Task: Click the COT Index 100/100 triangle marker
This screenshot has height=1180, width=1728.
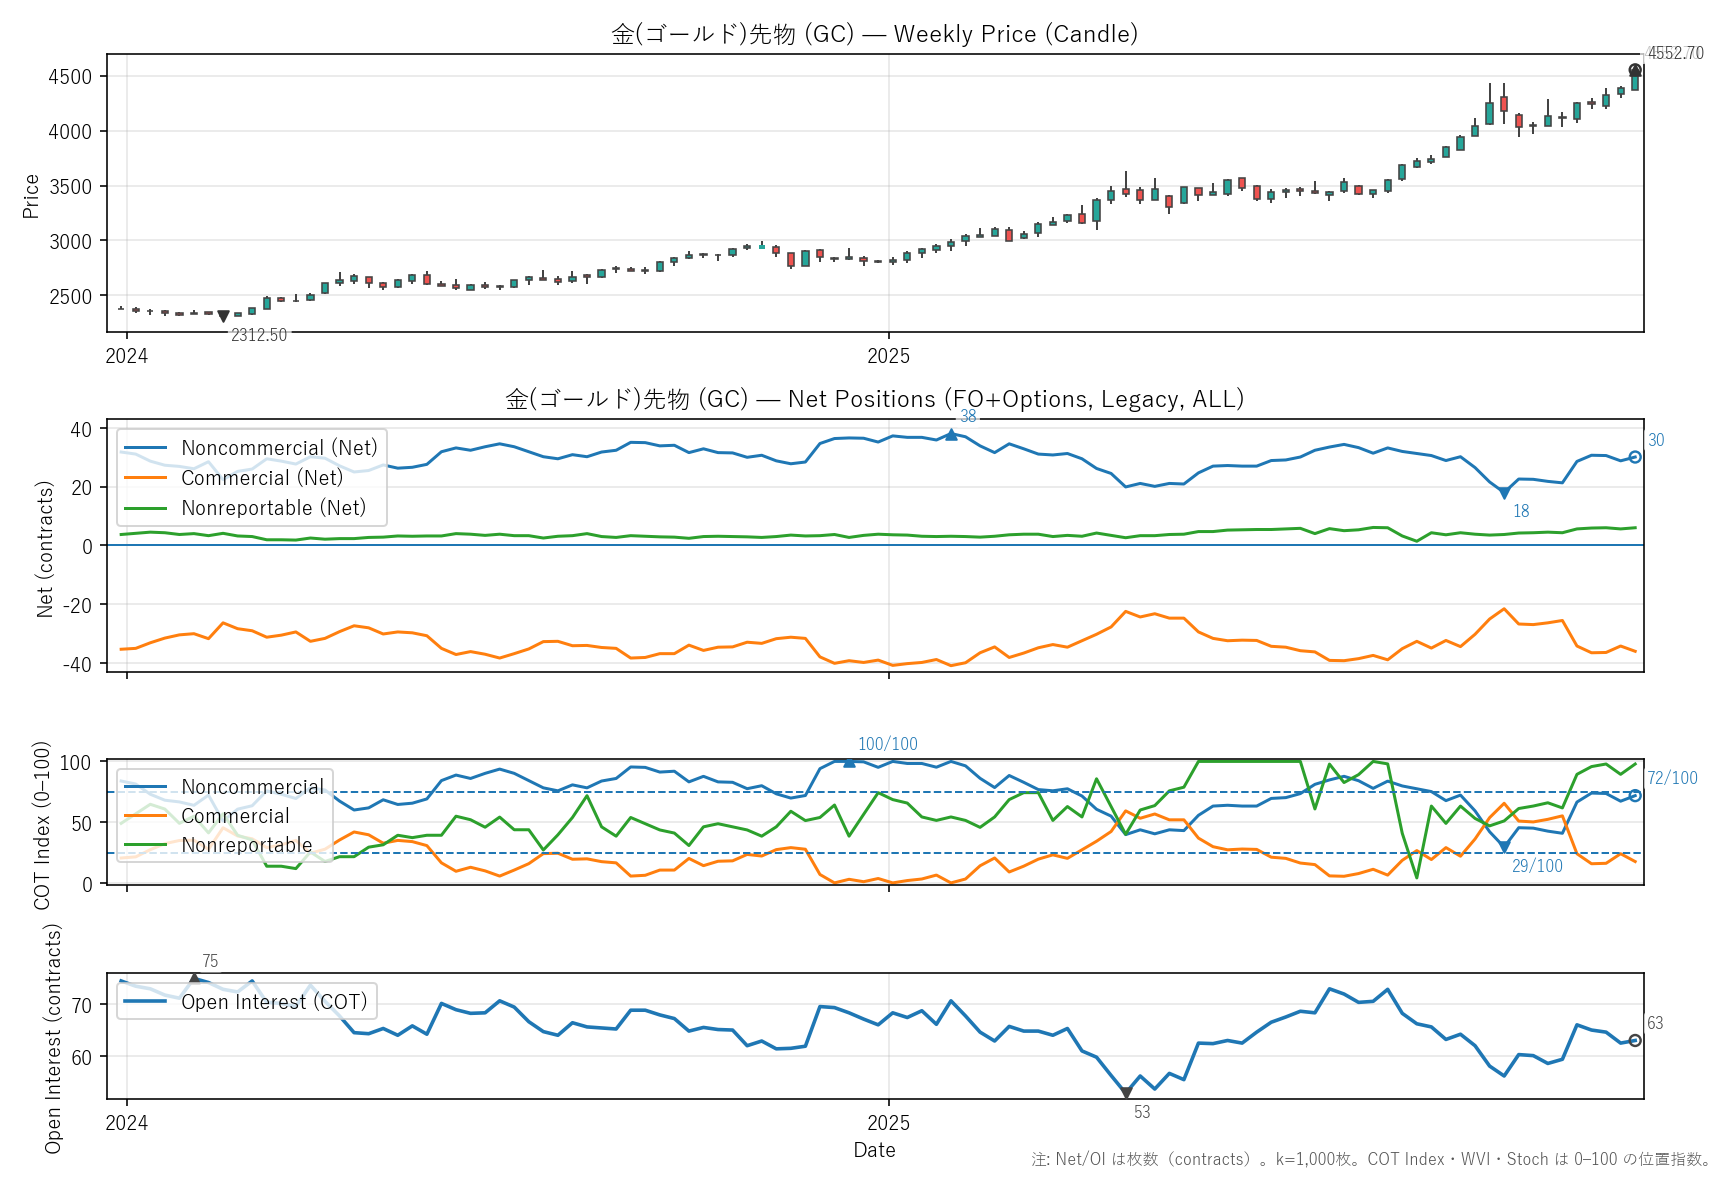Action: tap(849, 762)
